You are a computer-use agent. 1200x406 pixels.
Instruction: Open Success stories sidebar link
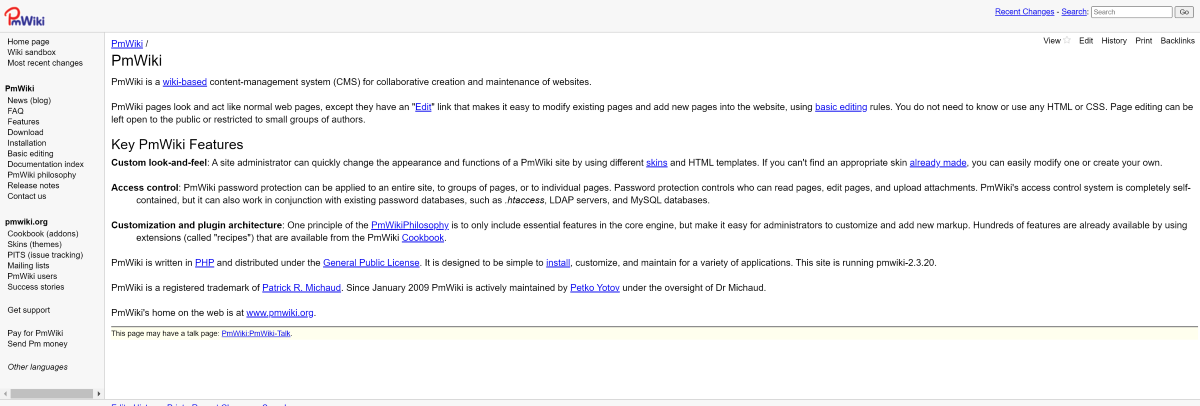pyautogui.click(x=35, y=286)
